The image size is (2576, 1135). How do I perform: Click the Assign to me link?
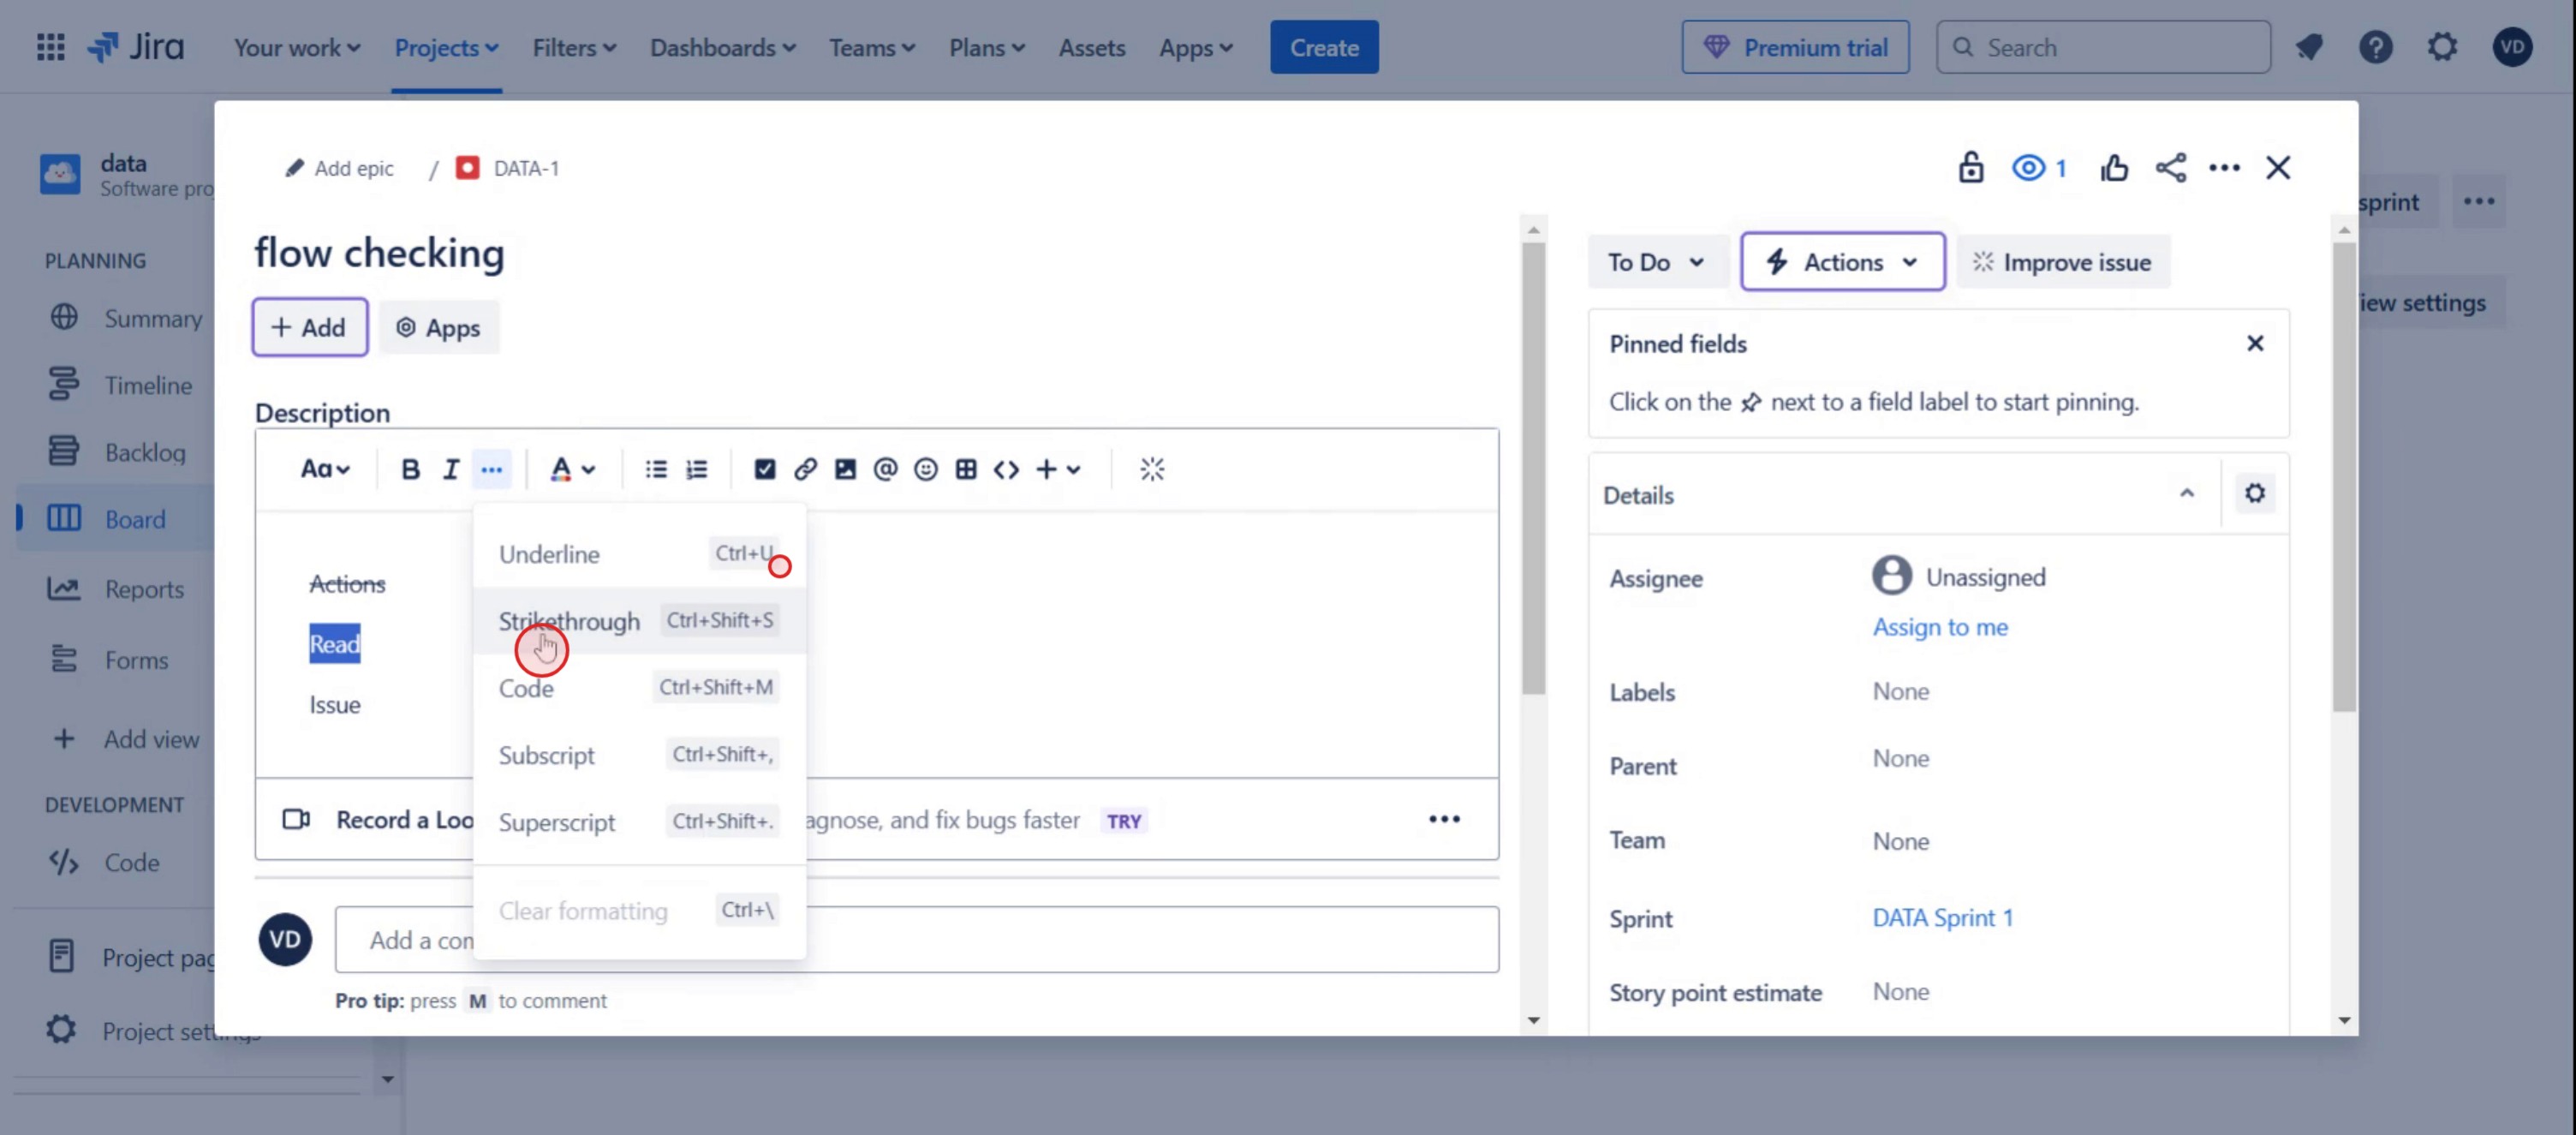click(1939, 627)
